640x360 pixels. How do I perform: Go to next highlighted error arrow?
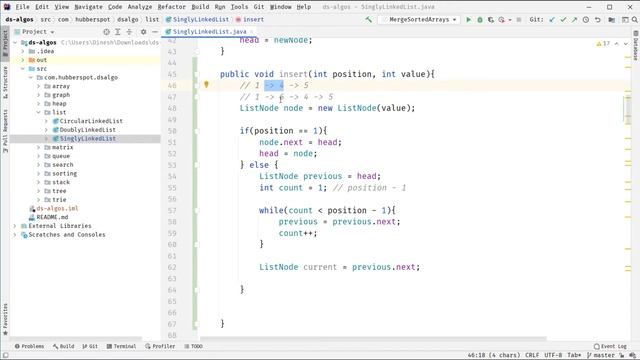pyautogui.click(x=626, y=43)
